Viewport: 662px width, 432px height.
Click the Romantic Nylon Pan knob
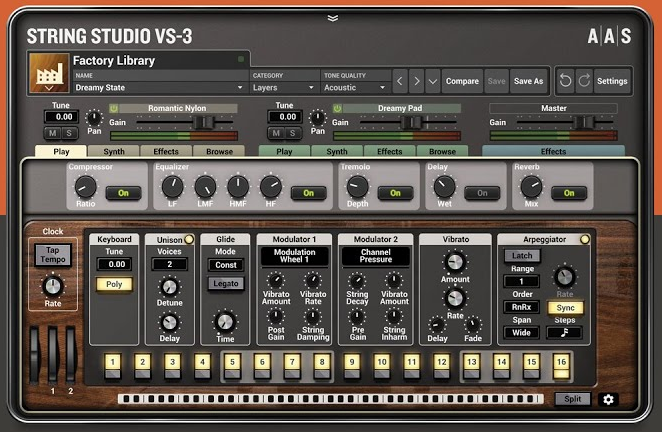click(94, 118)
